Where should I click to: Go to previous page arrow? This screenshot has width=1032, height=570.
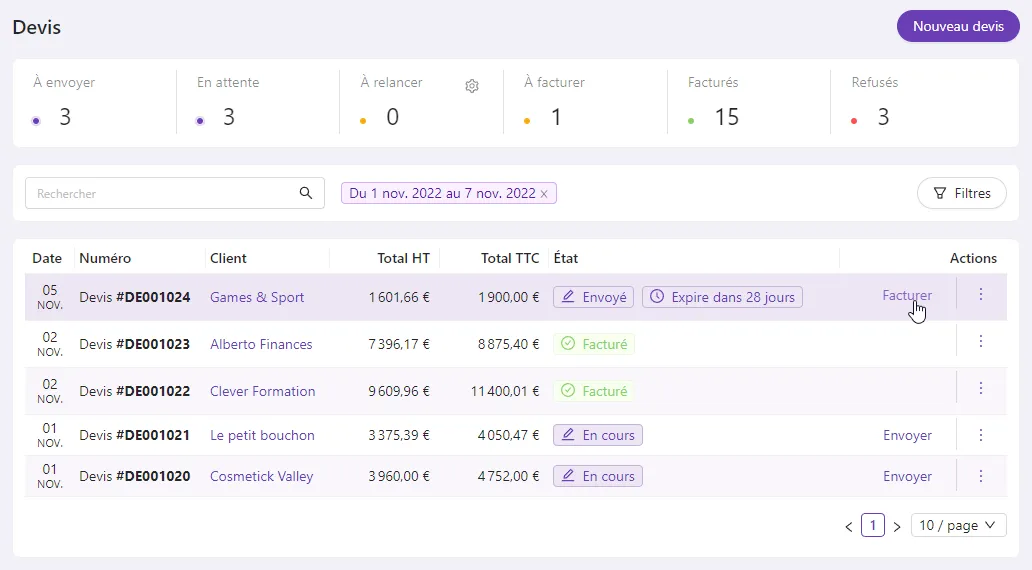849,527
